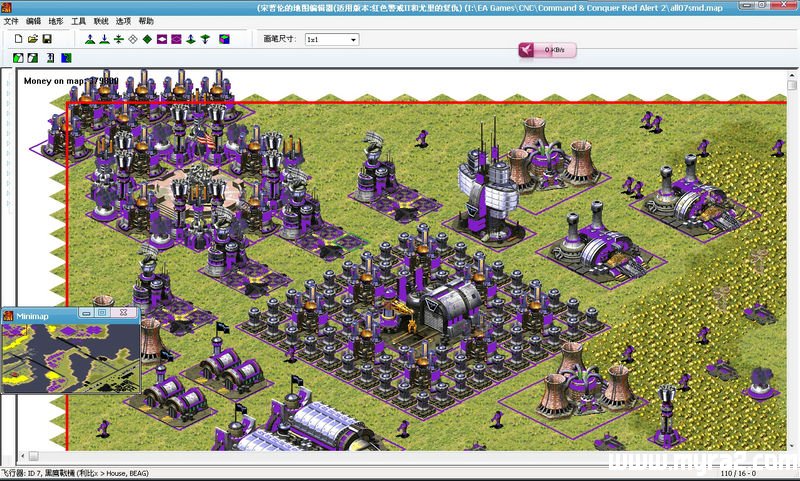Open the 选项 (Options) menu

pos(123,21)
